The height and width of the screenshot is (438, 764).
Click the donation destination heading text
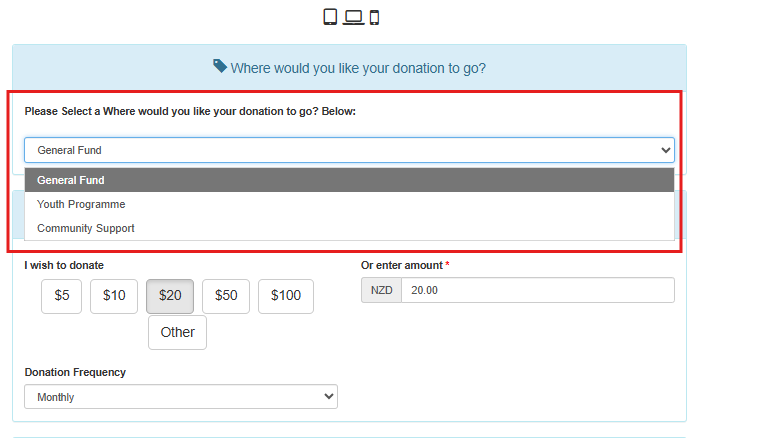point(358,68)
